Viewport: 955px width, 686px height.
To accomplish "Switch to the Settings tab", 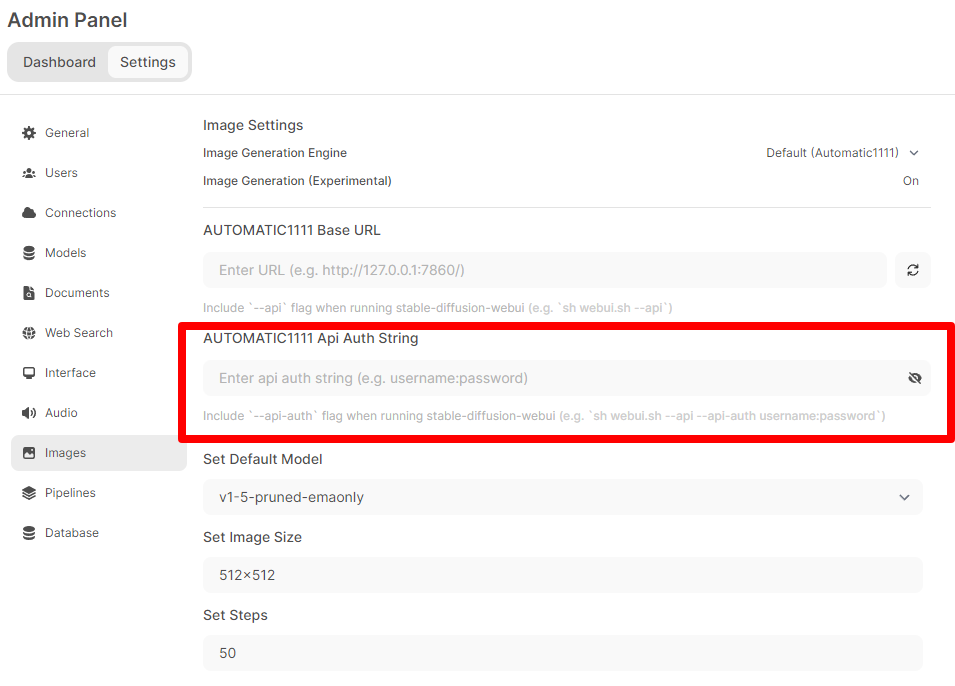I will pos(147,62).
